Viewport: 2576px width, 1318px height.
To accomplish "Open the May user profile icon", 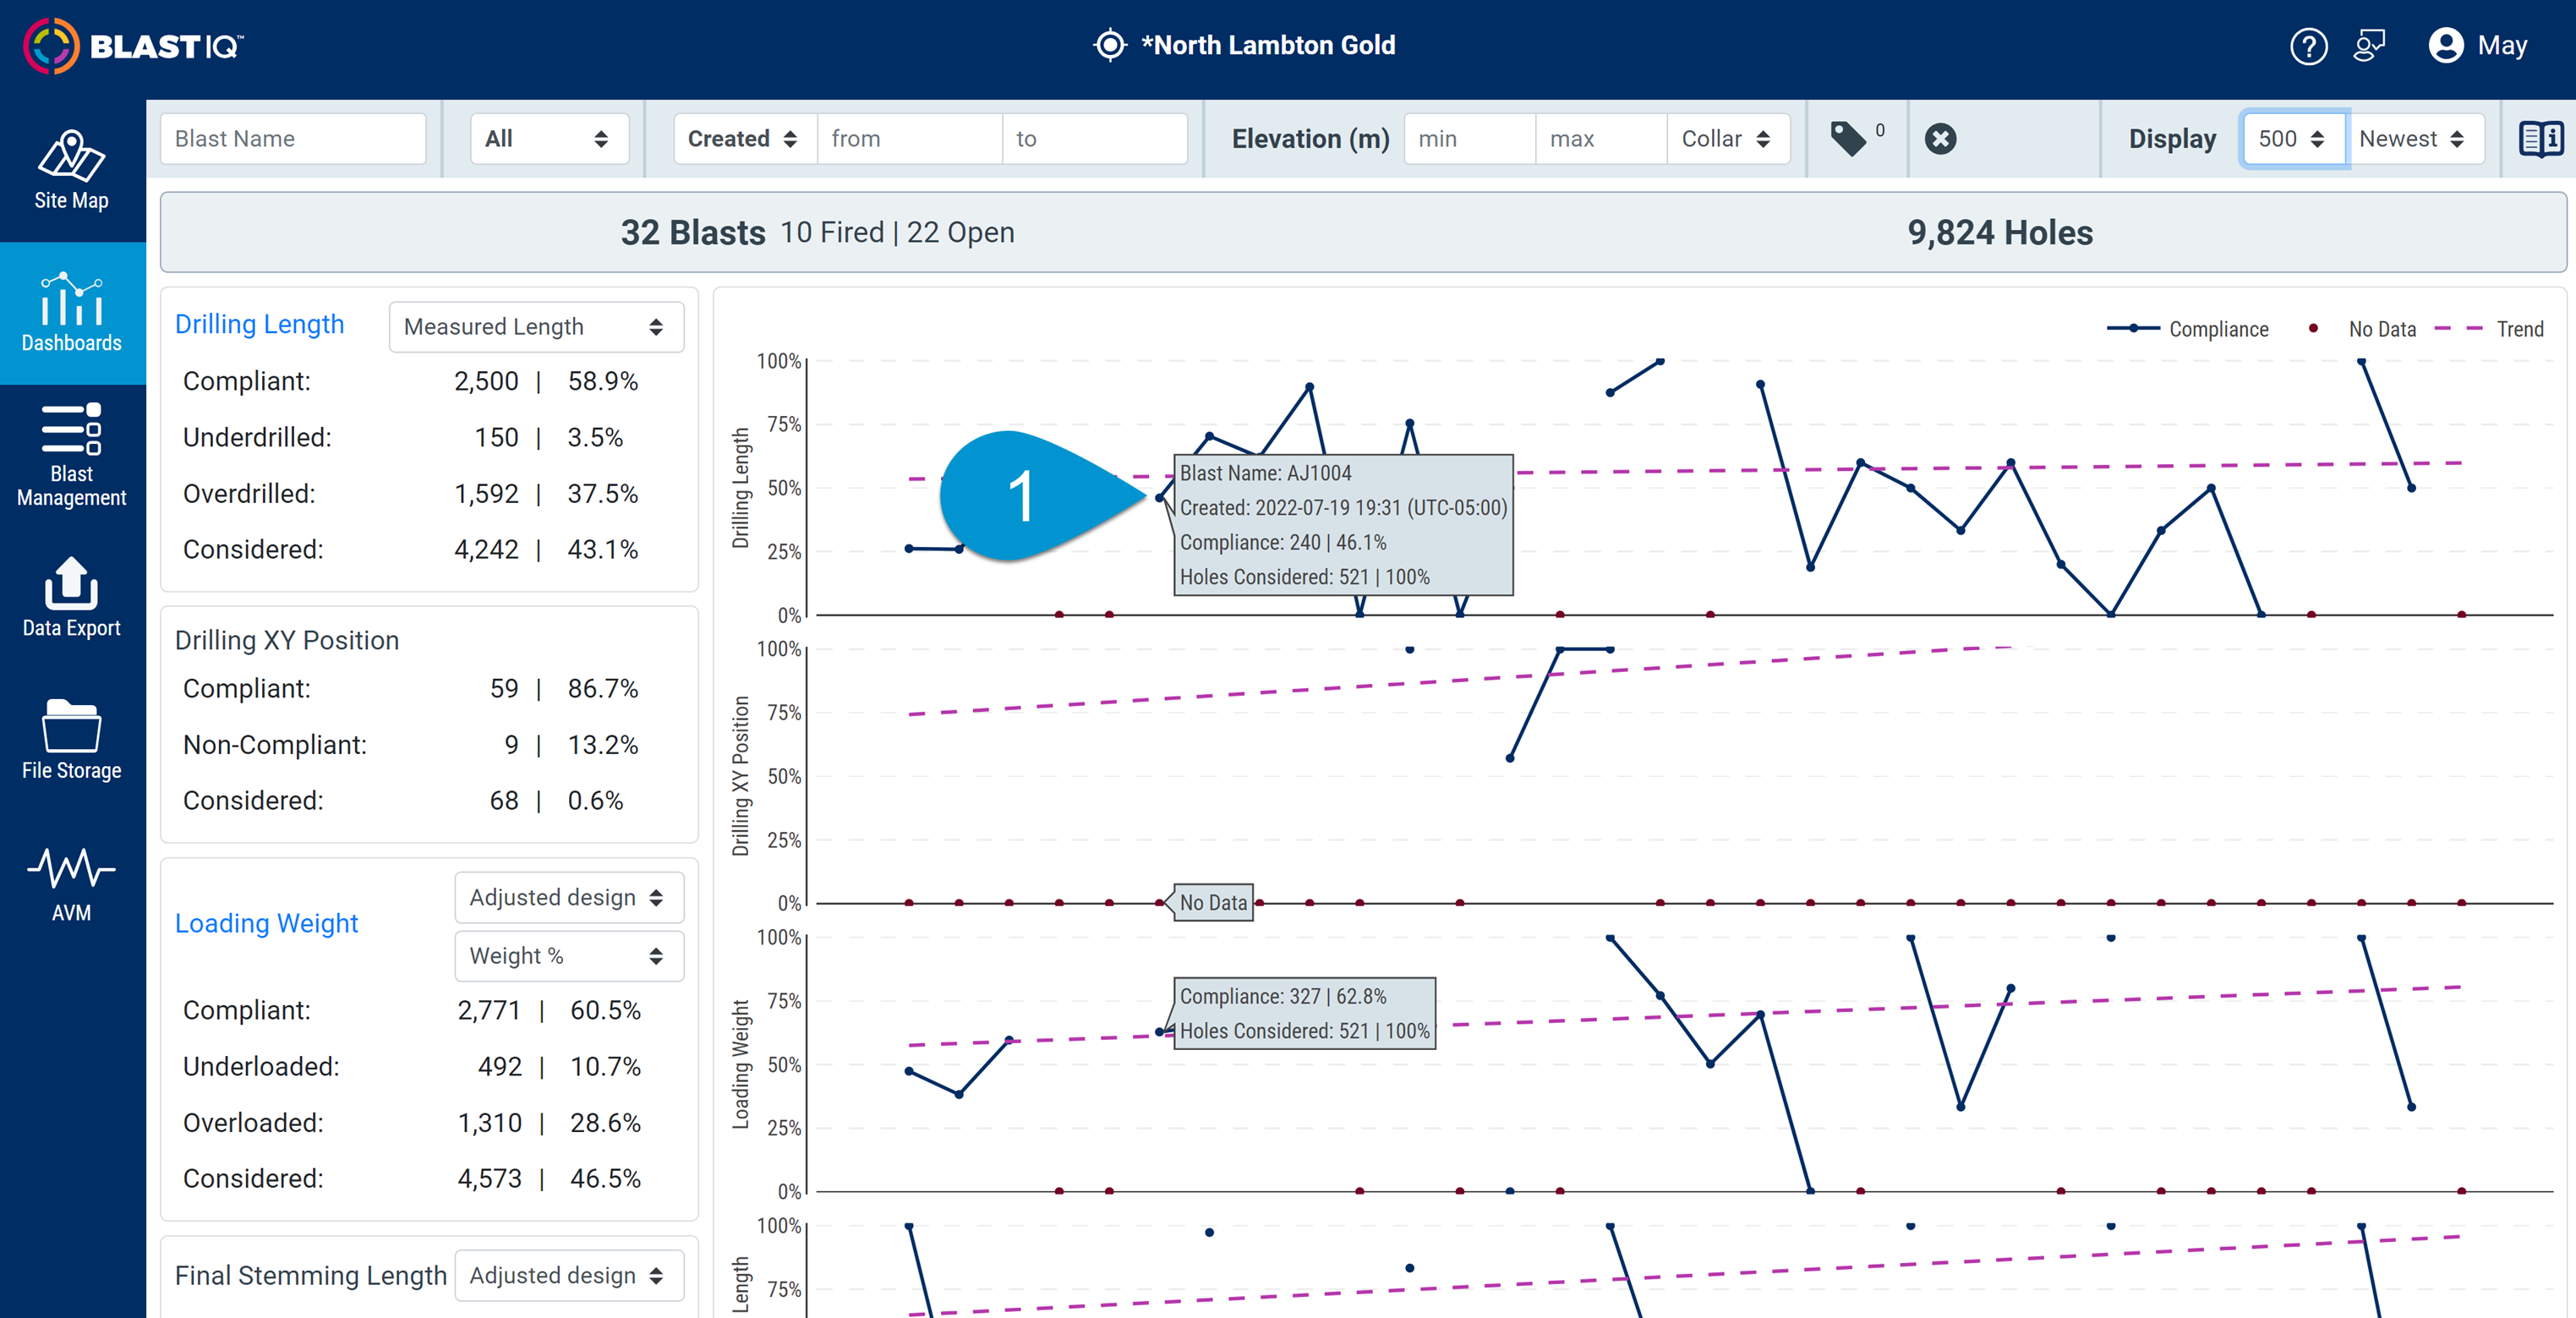I will pyautogui.click(x=2446, y=46).
